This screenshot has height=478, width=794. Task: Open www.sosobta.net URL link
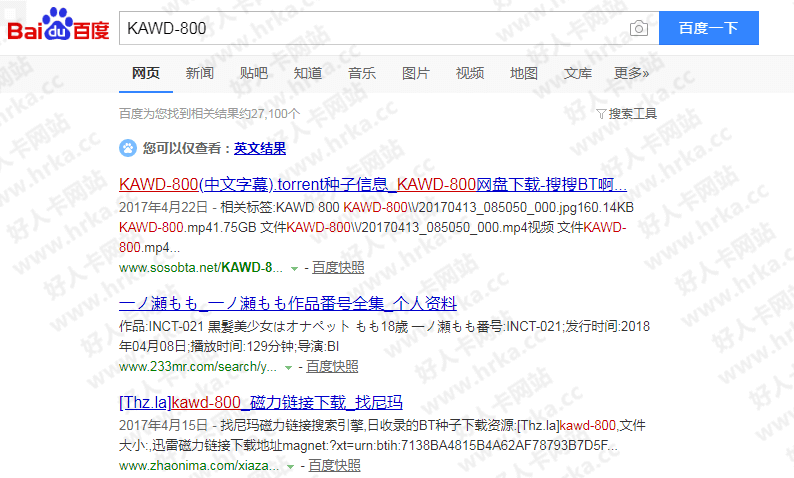(201, 267)
